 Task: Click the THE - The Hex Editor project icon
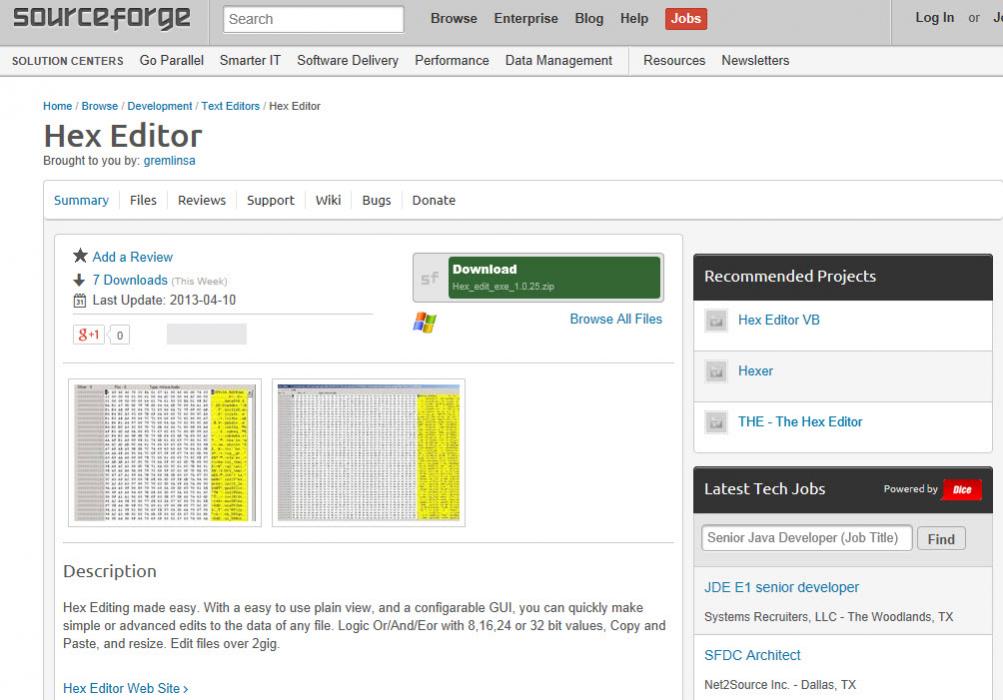tap(716, 422)
